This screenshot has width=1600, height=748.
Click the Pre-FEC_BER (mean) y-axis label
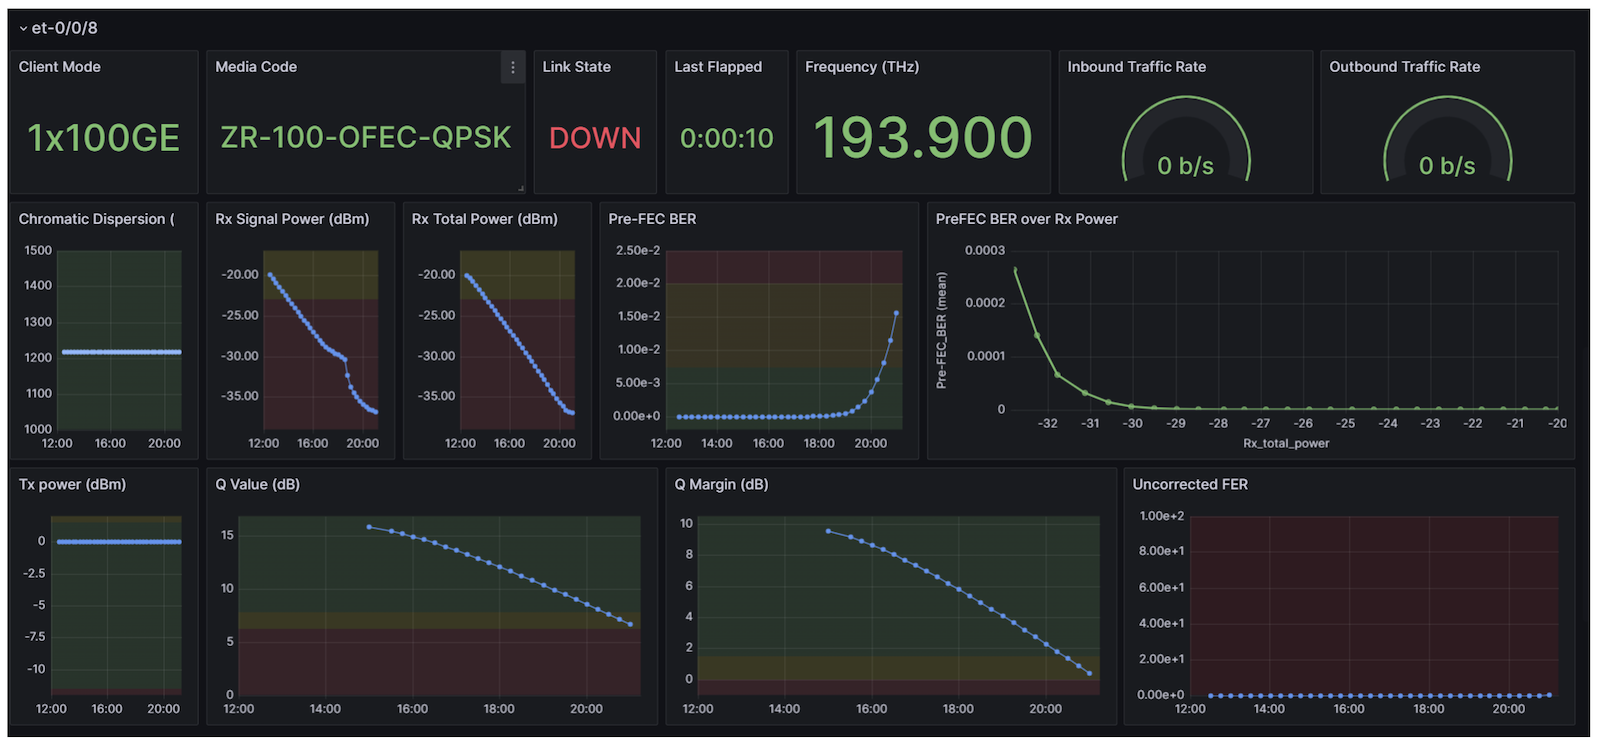click(941, 330)
